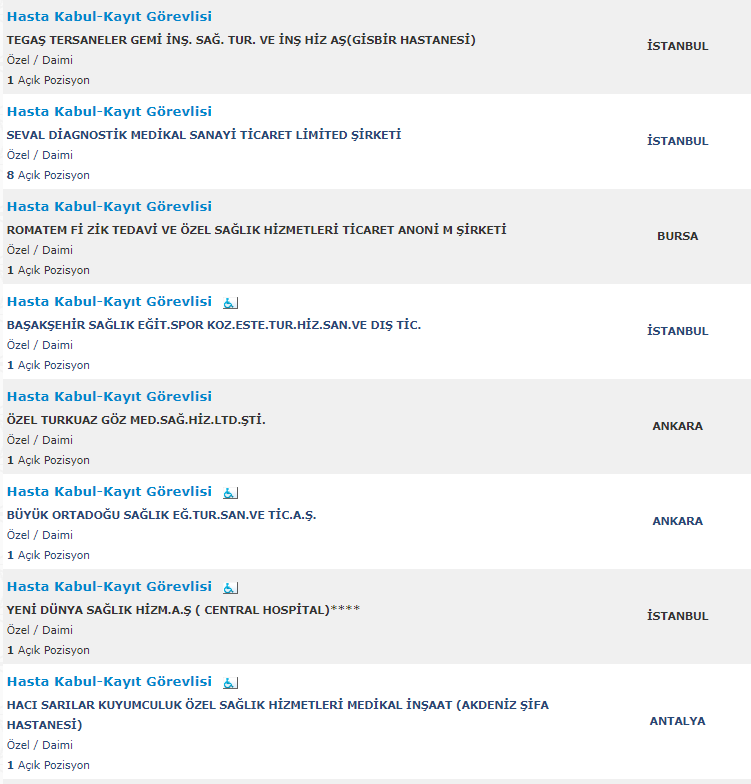
Task: Open the Büyük Ortadoğu Sağlık job title link
Action: [109, 492]
